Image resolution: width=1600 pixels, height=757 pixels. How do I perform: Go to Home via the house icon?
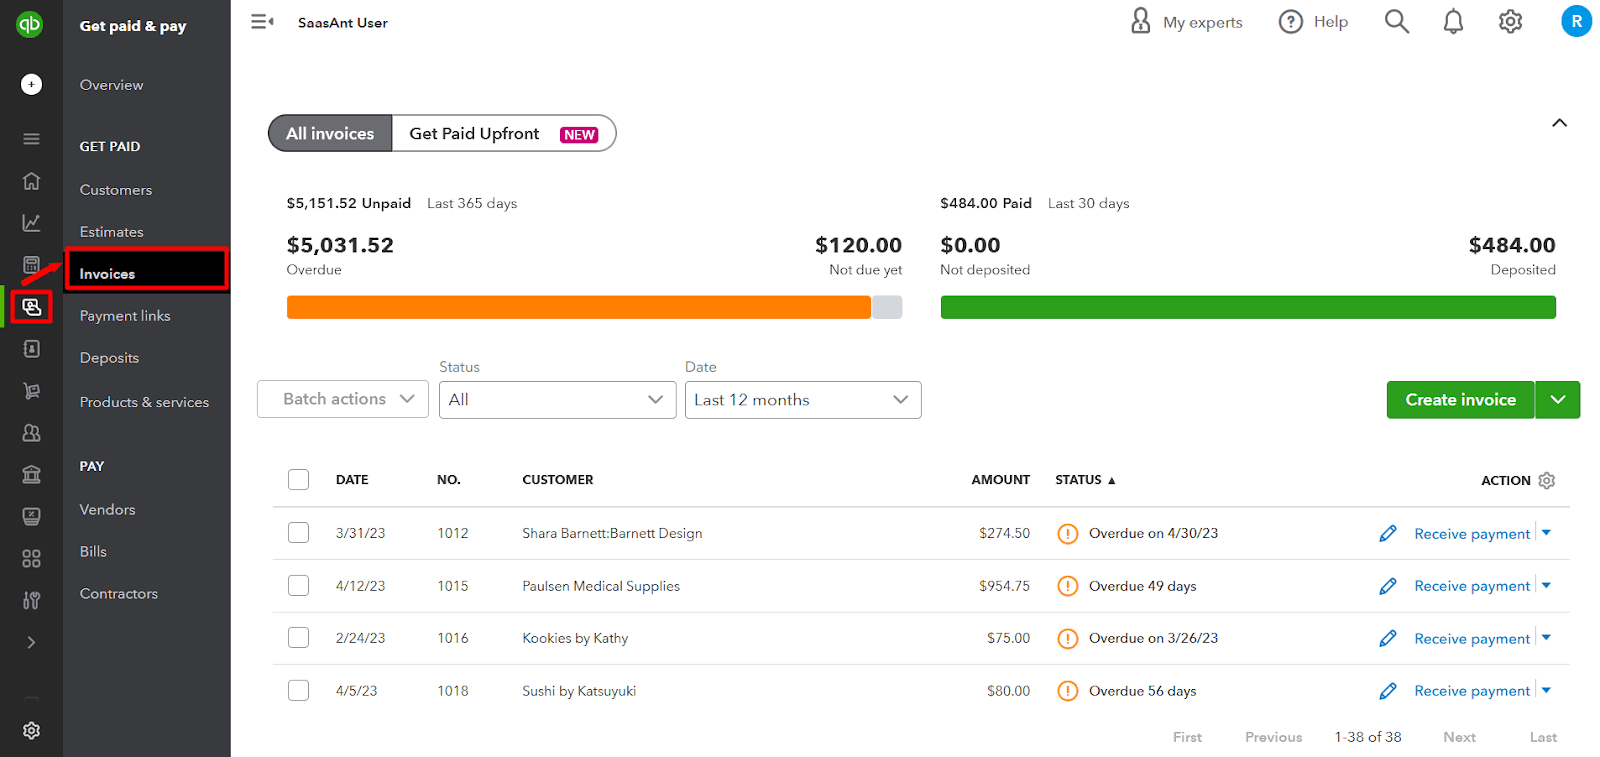(32, 181)
